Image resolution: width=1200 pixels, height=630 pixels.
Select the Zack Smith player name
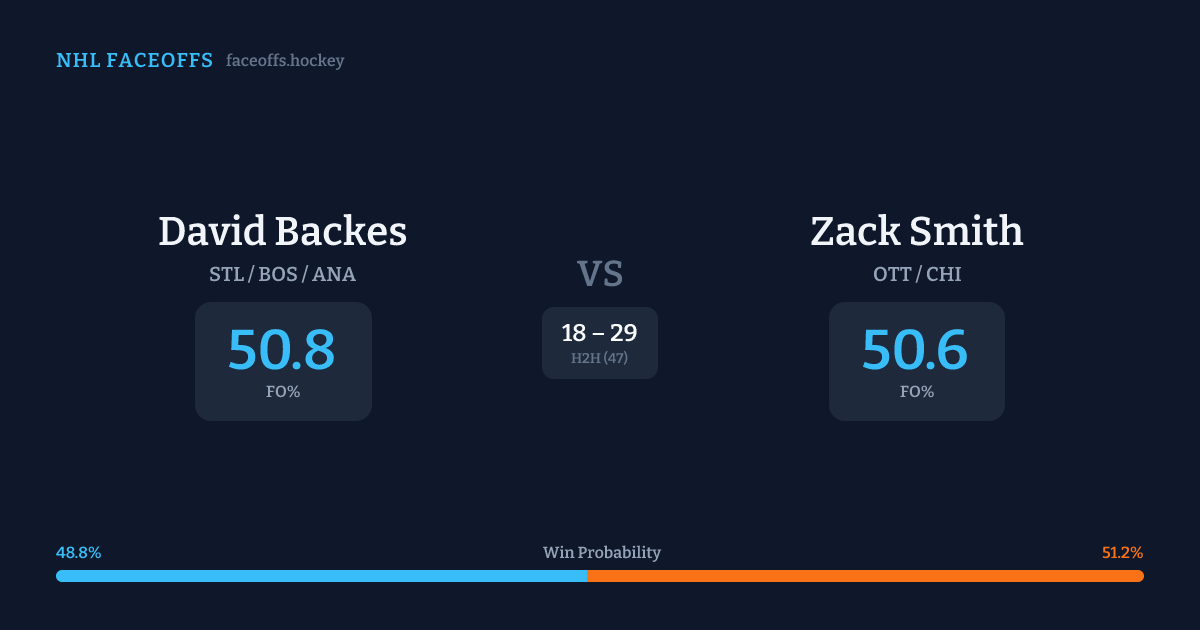pos(916,231)
